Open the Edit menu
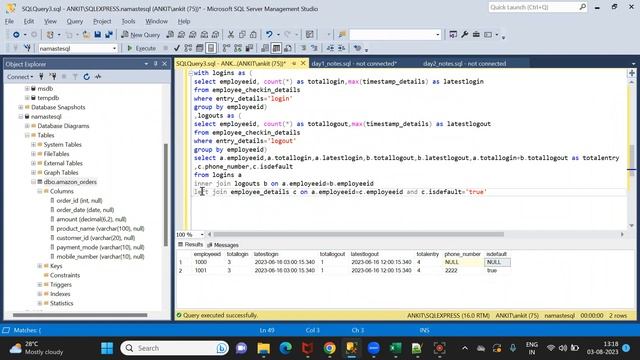Screen dimensions: 640x360 (x=29, y=21)
